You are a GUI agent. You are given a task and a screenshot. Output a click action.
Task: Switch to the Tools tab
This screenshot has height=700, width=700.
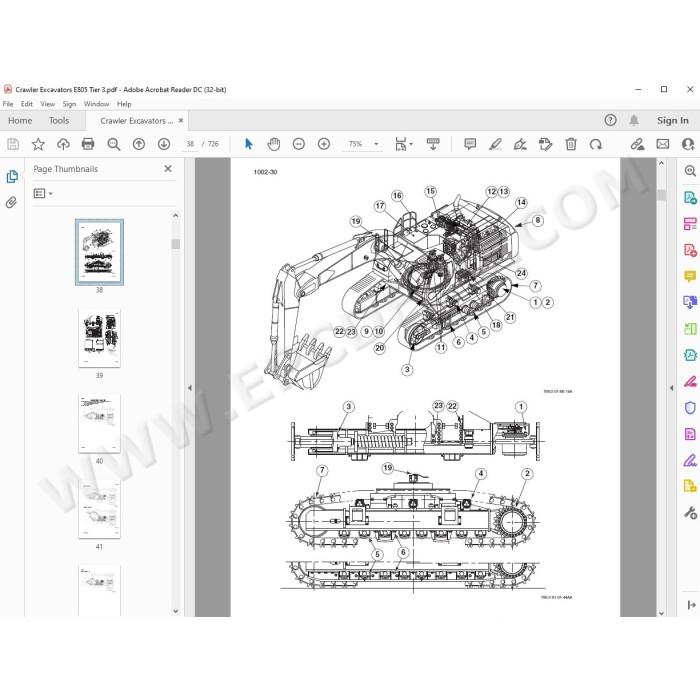click(x=59, y=121)
